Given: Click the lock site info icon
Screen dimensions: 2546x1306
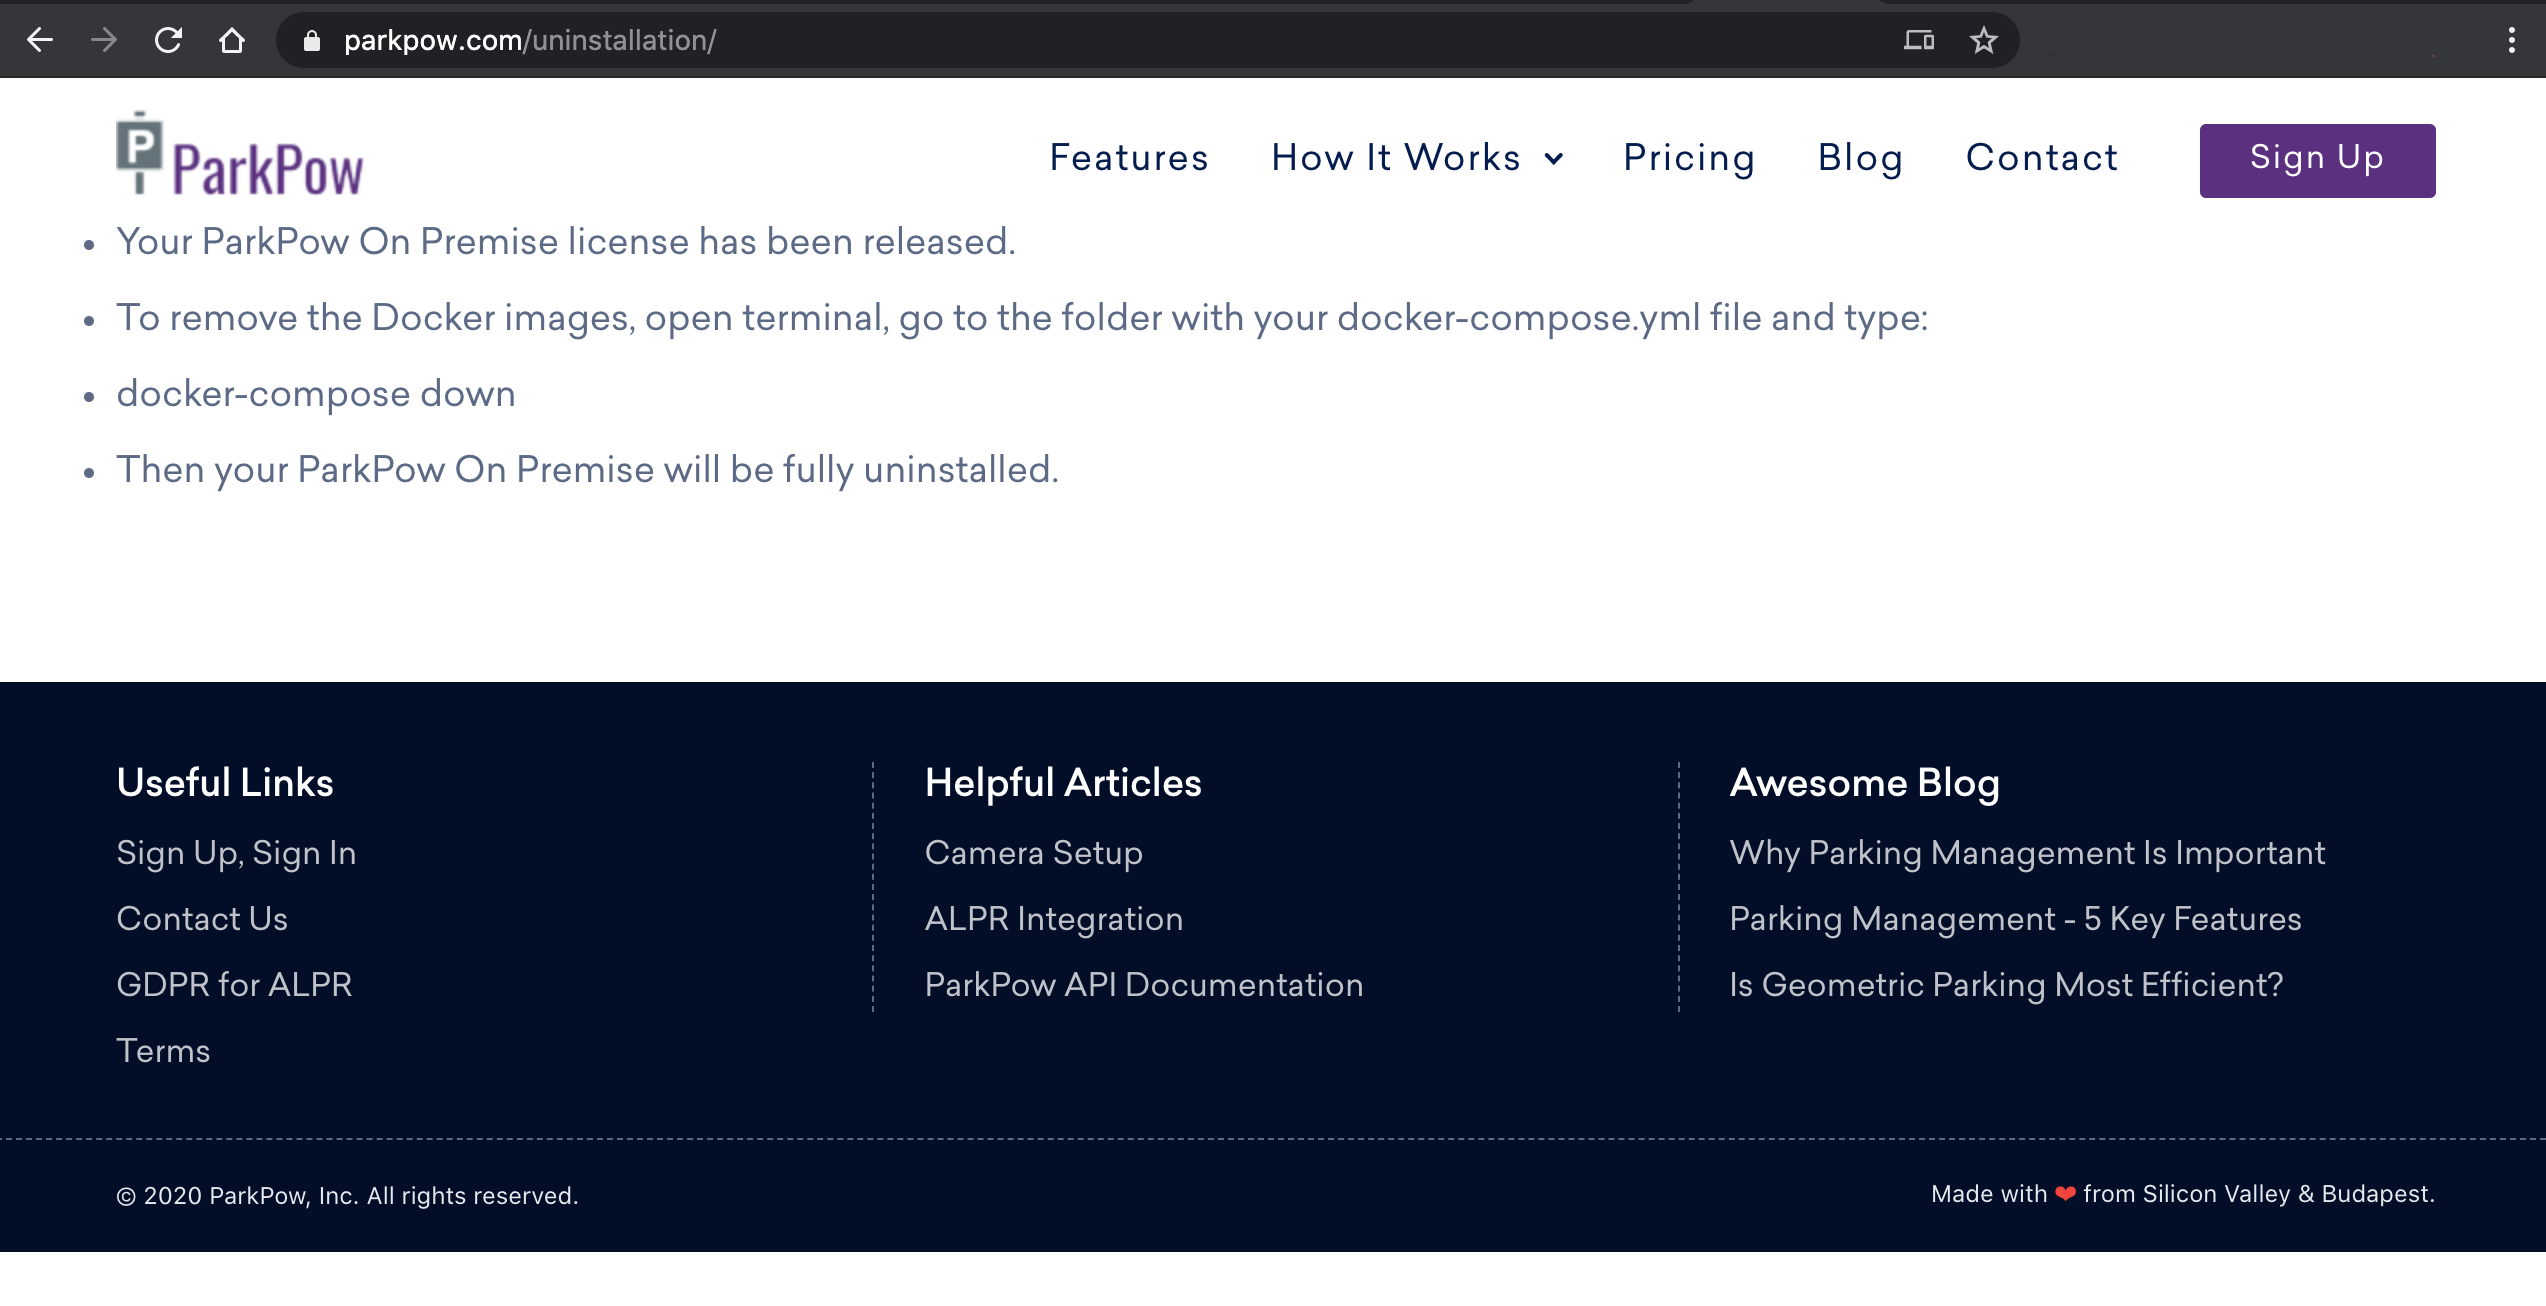Looking at the screenshot, I should tap(312, 40).
